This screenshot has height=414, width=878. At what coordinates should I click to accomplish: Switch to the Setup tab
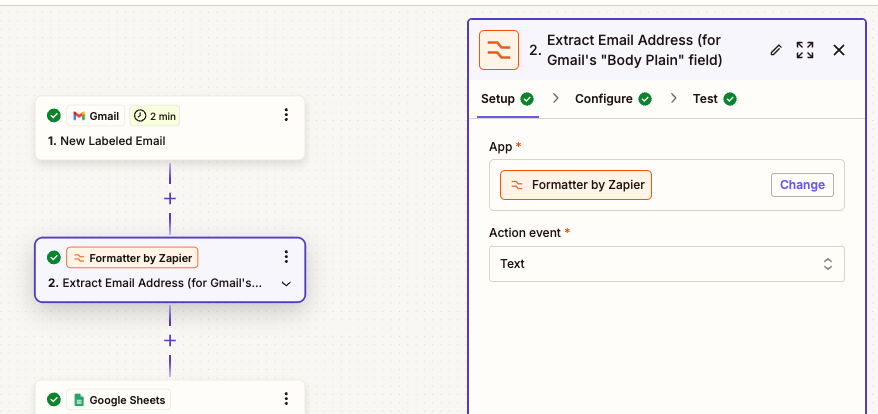[x=507, y=99]
